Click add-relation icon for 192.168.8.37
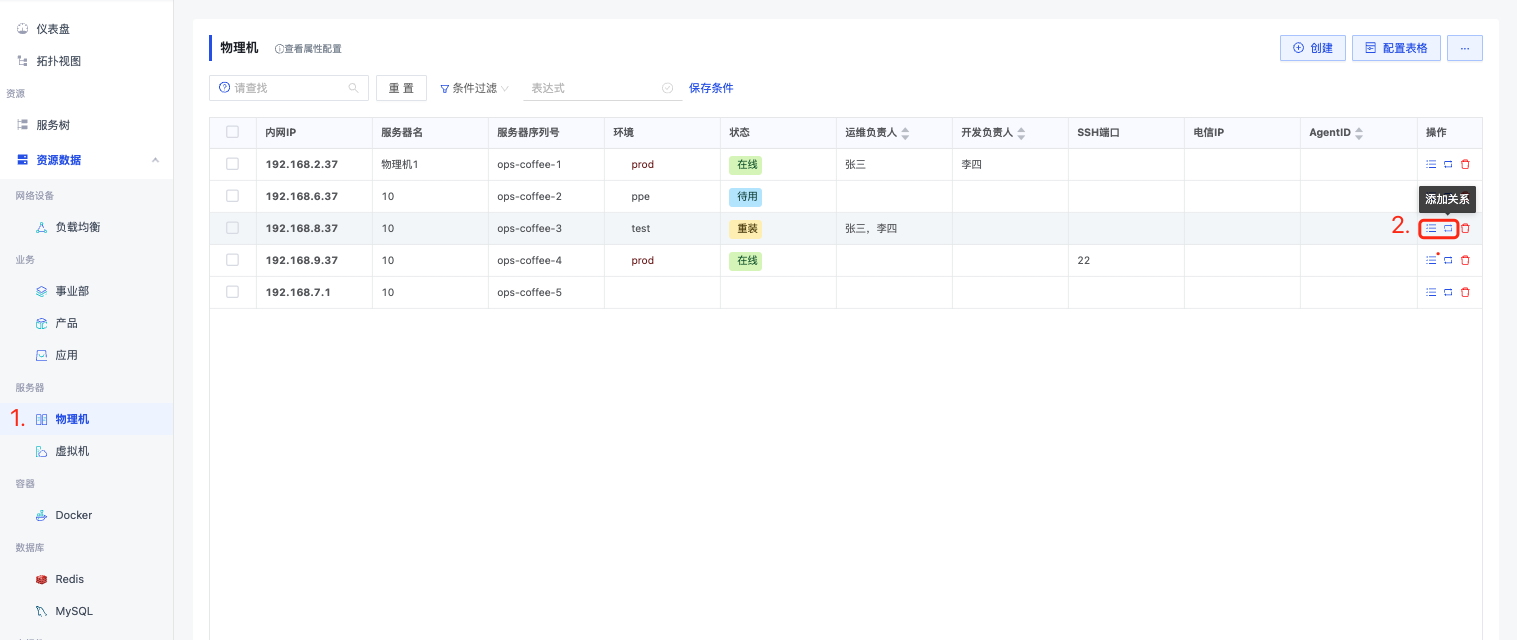The image size is (1517, 640). tap(1448, 229)
